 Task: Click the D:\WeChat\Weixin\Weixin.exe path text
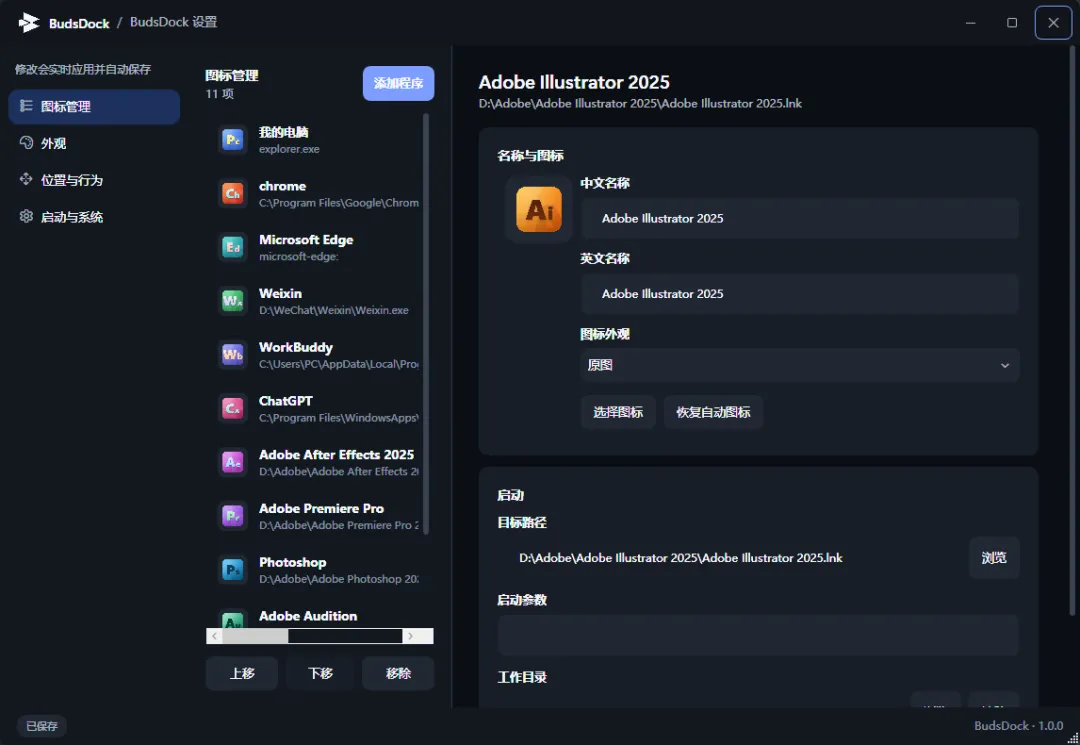tap(334, 310)
